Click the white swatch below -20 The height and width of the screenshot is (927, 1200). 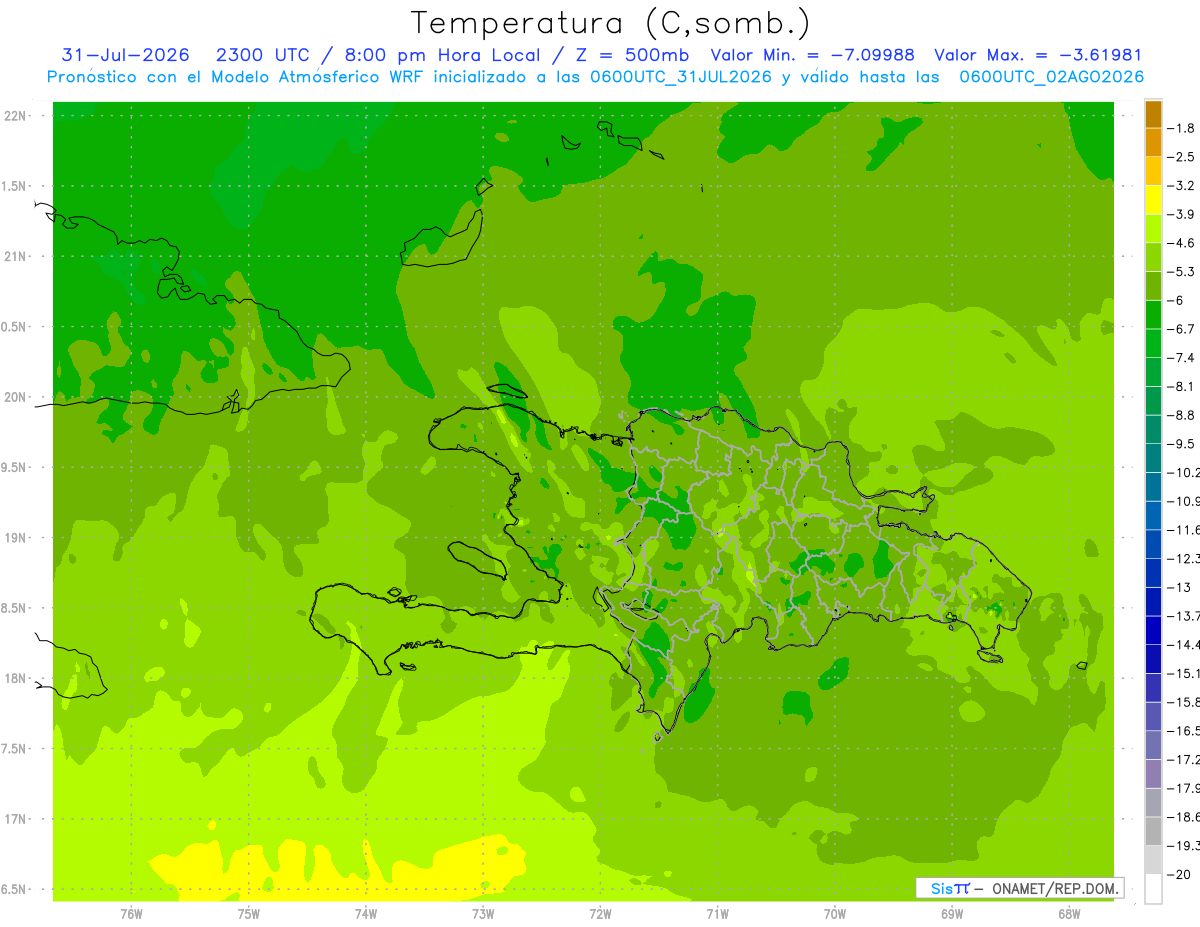[1153, 889]
